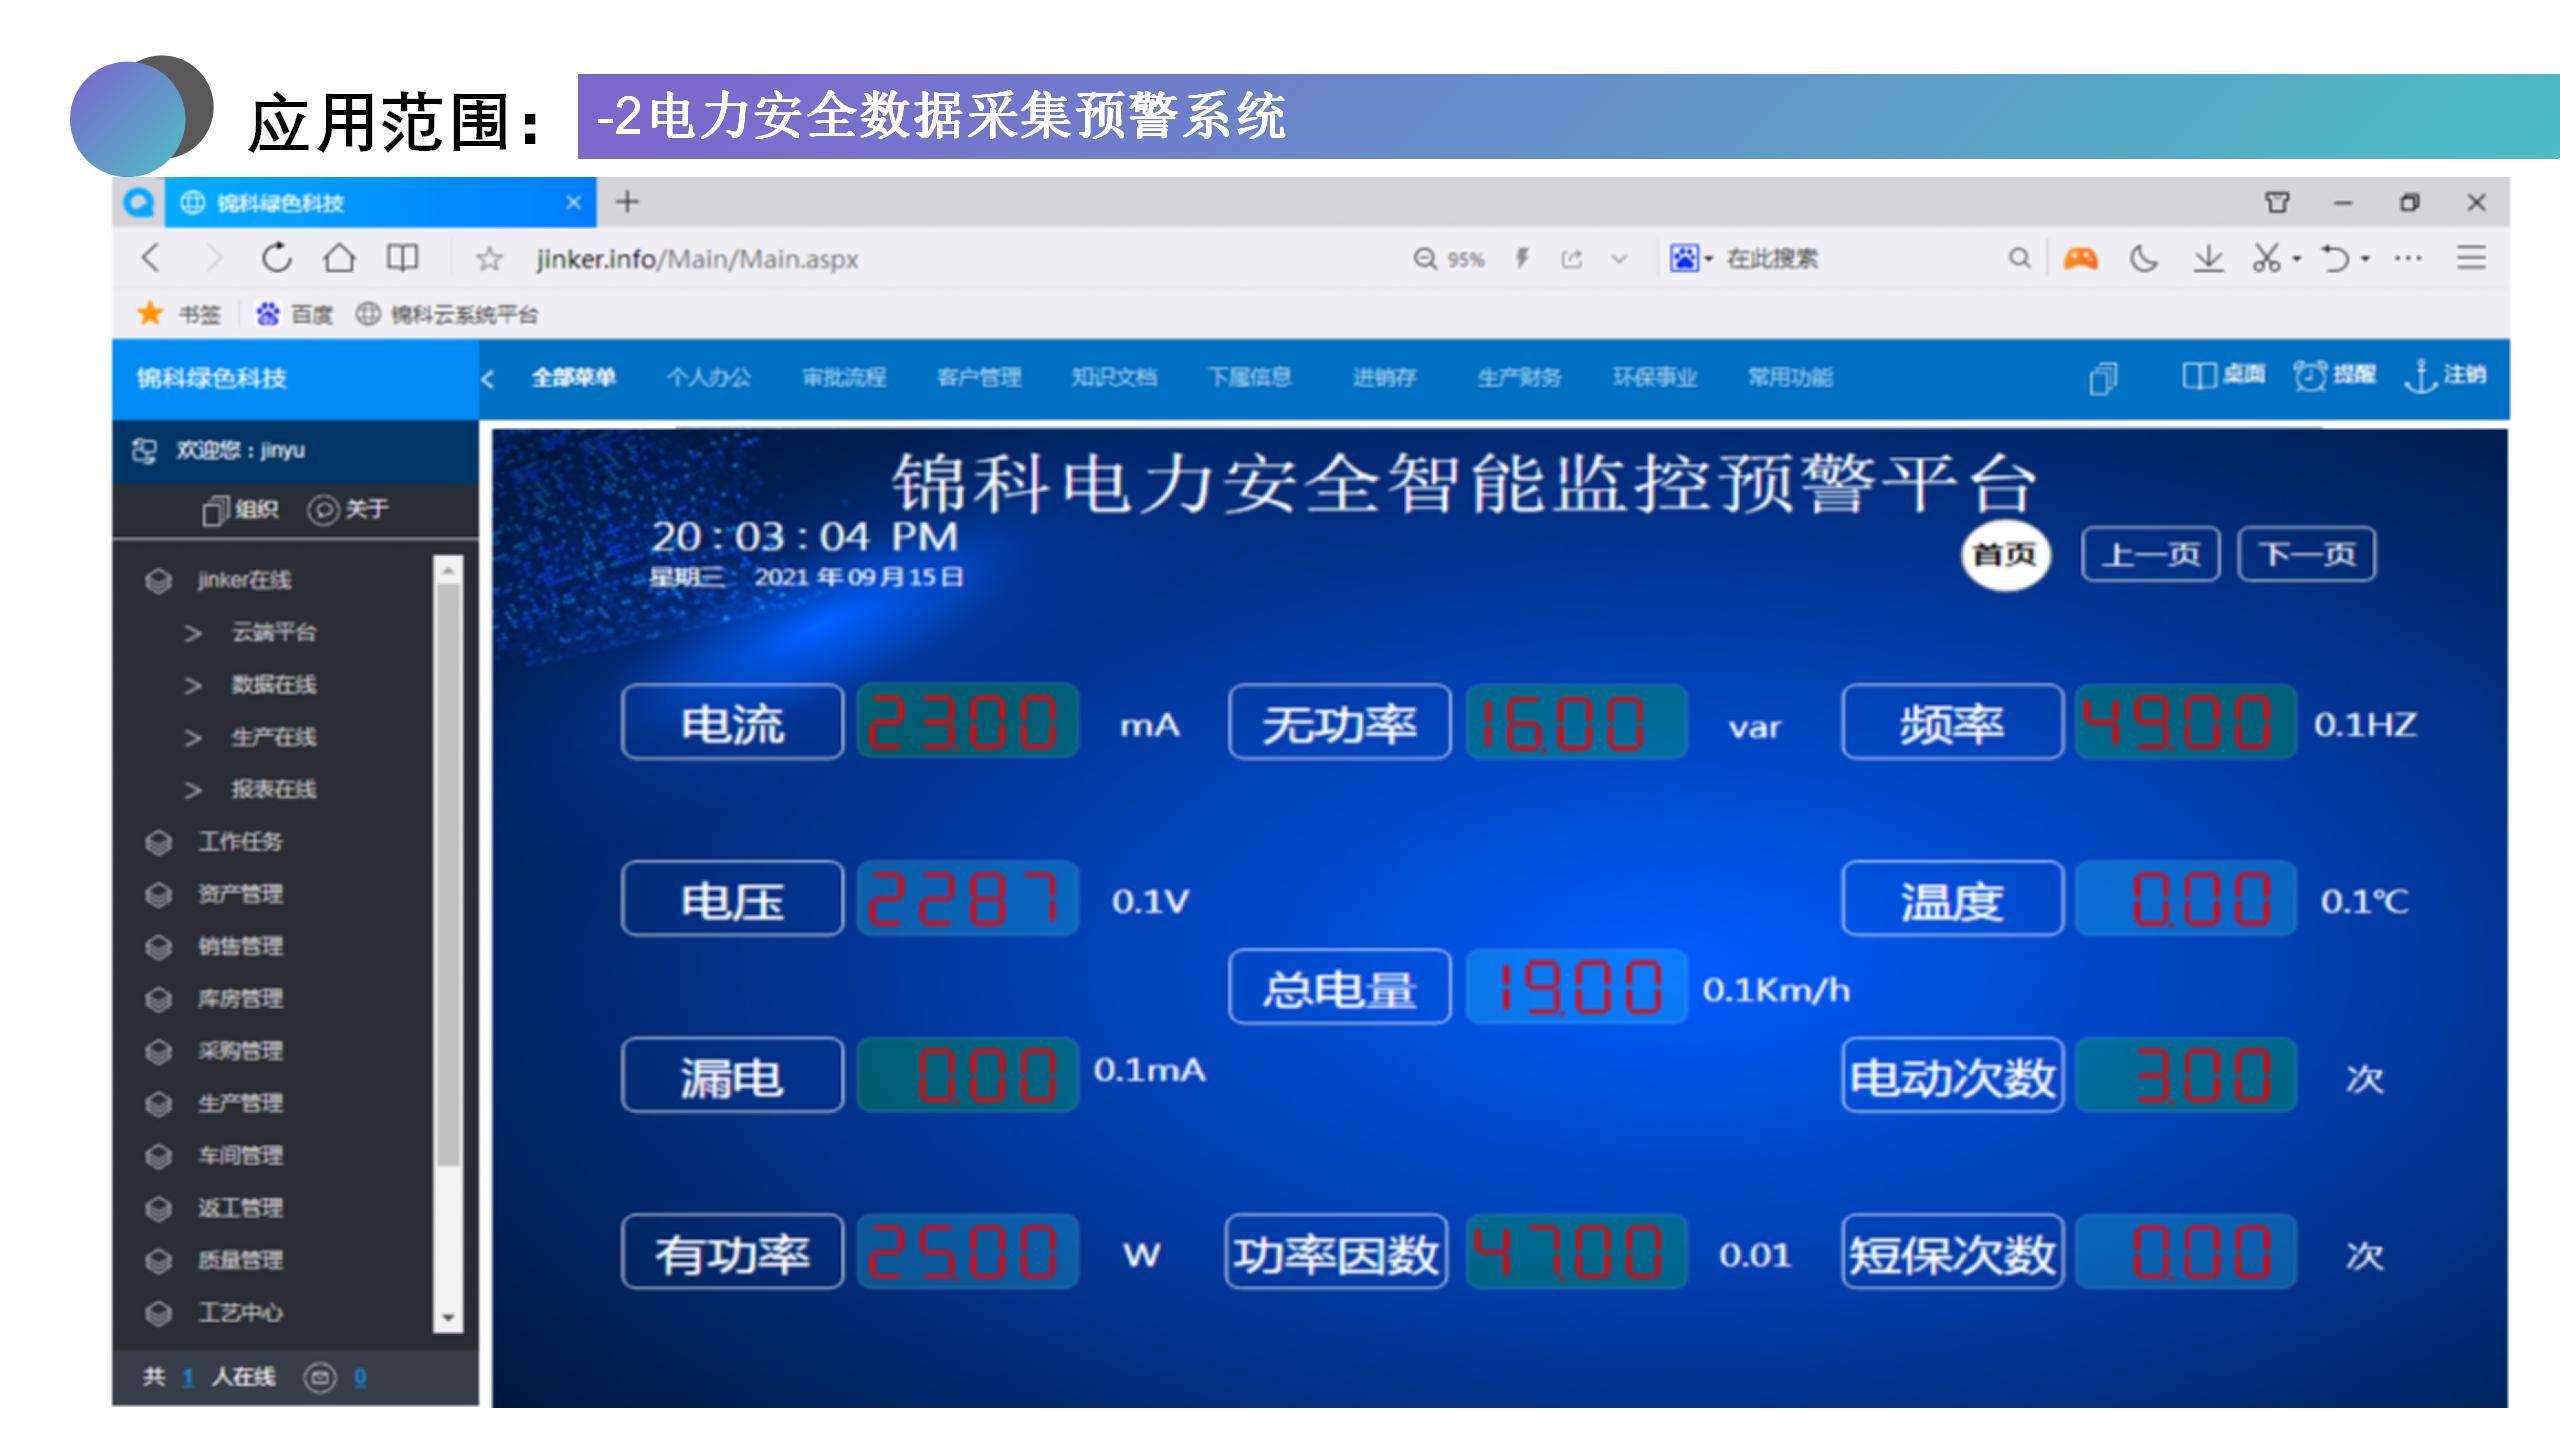Image resolution: width=2560 pixels, height=1440 pixels.
Task: Click the bookmark star icon in address bar
Action: point(488,259)
